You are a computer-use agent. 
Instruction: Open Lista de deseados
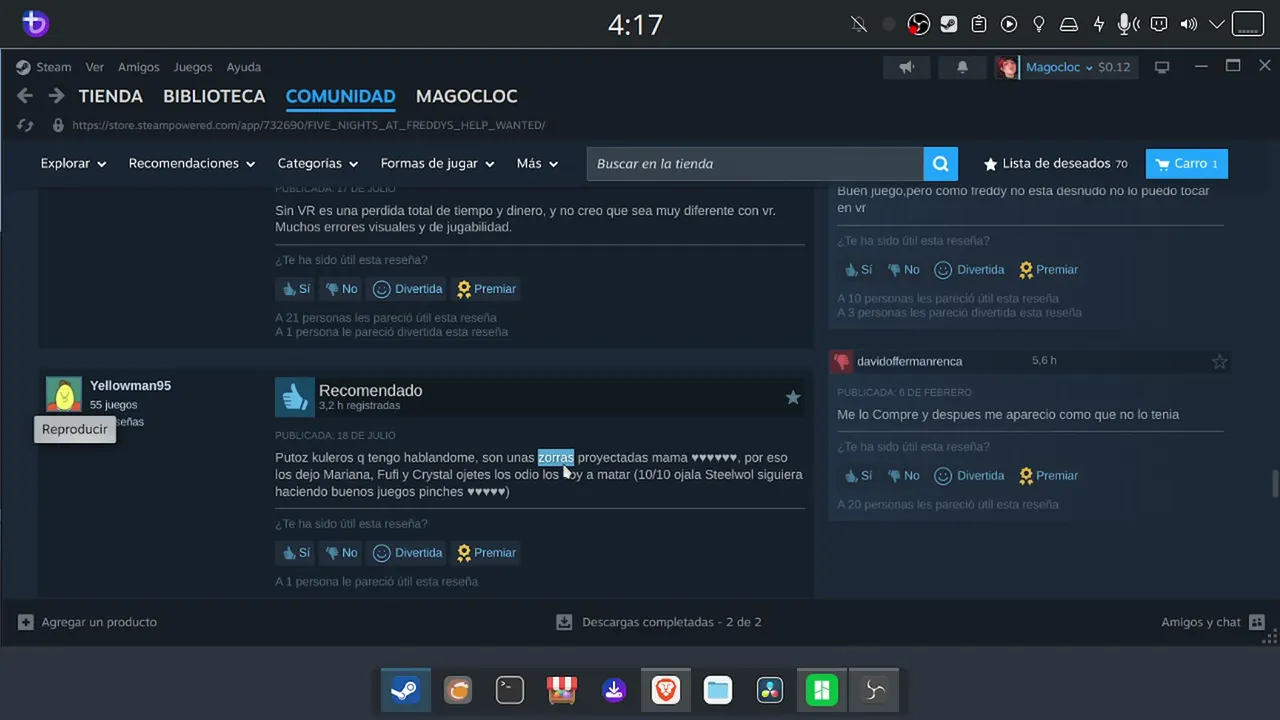tap(1055, 164)
